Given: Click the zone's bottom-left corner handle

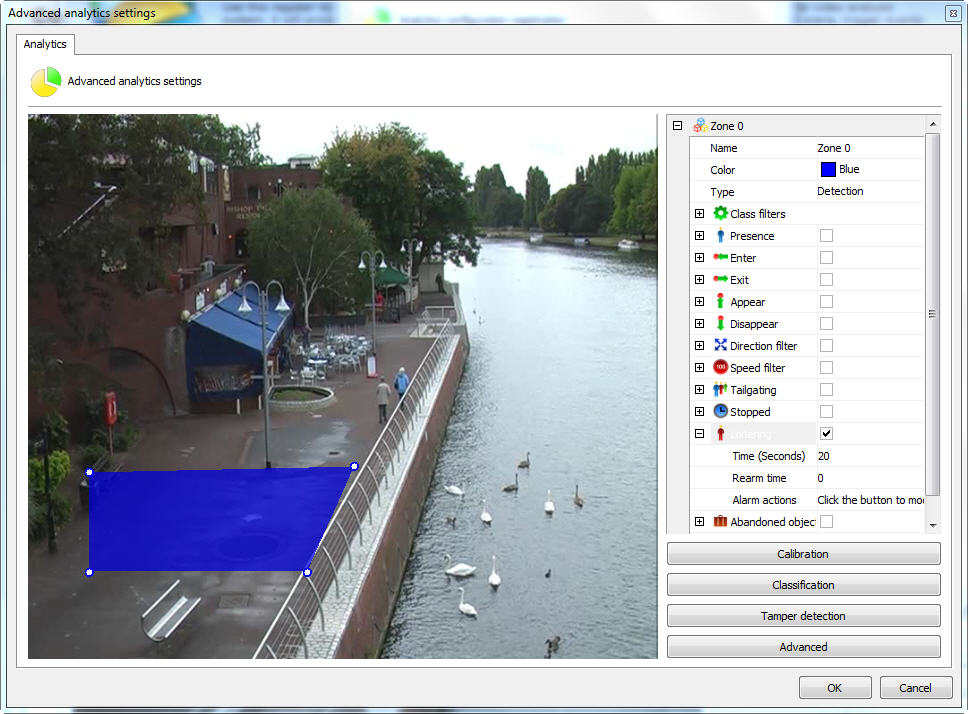Looking at the screenshot, I should [x=90, y=573].
